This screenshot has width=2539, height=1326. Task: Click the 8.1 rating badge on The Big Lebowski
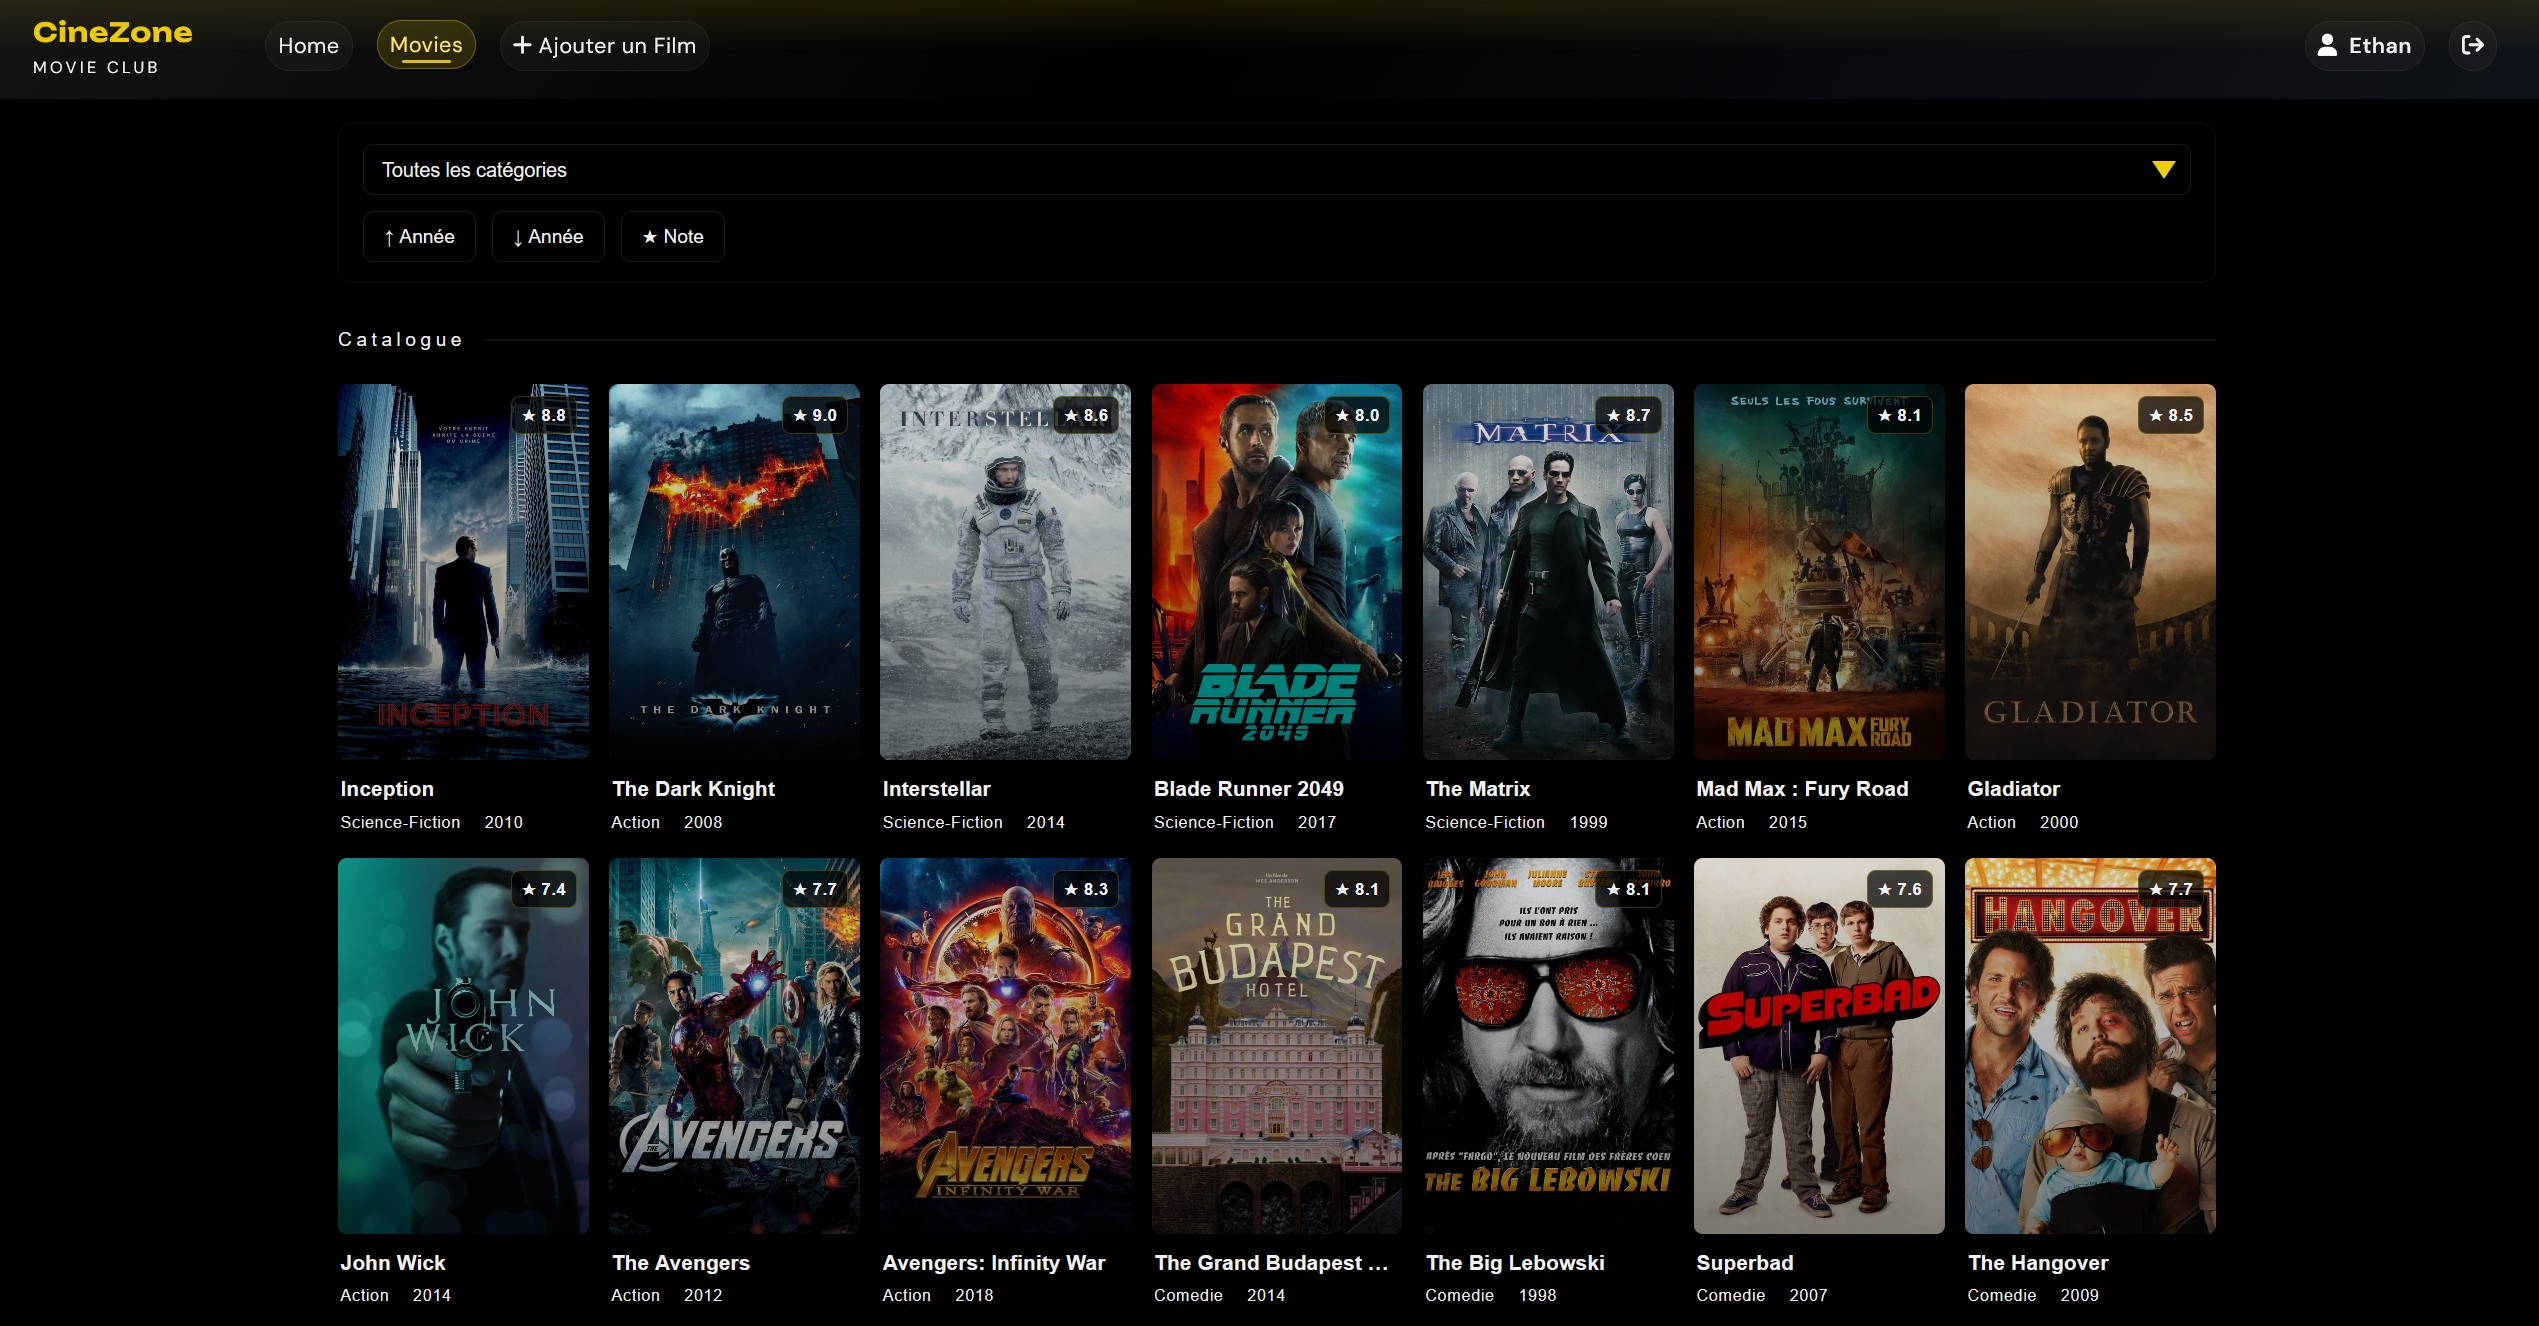(x=1628, y=889)
